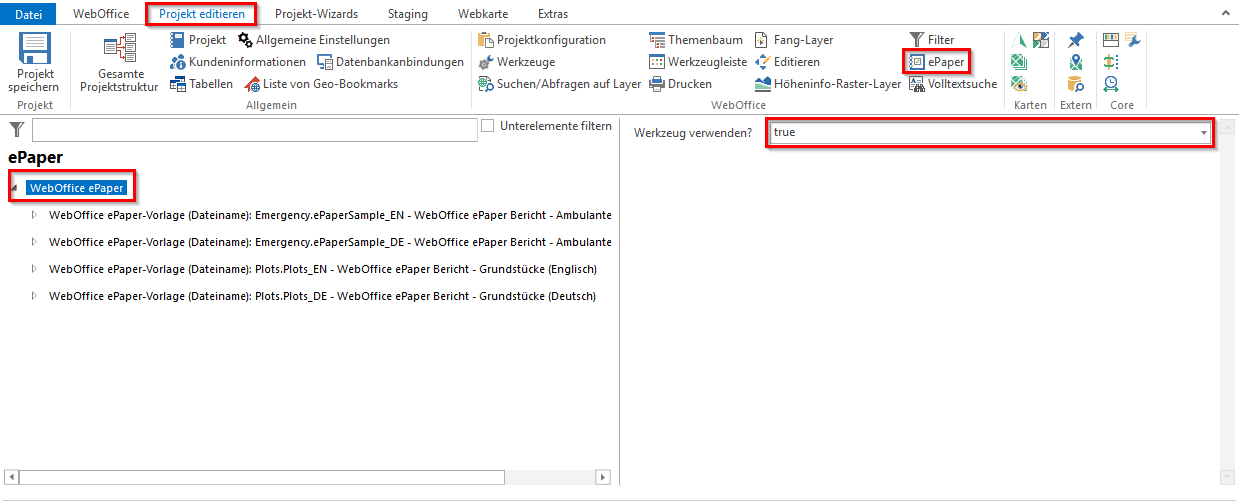Viewport: 1239px width, 502px height.
Task: Open the Themenbaum item
Action: pos(696,40)
